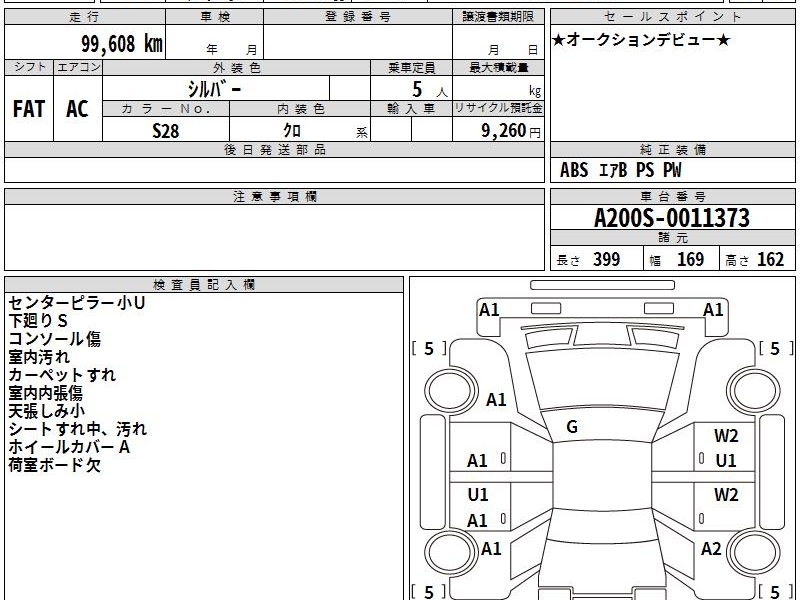Viewport: 800px width, 600px height.
Task: Click the 最大積載量 header
Action: point(498,67)
